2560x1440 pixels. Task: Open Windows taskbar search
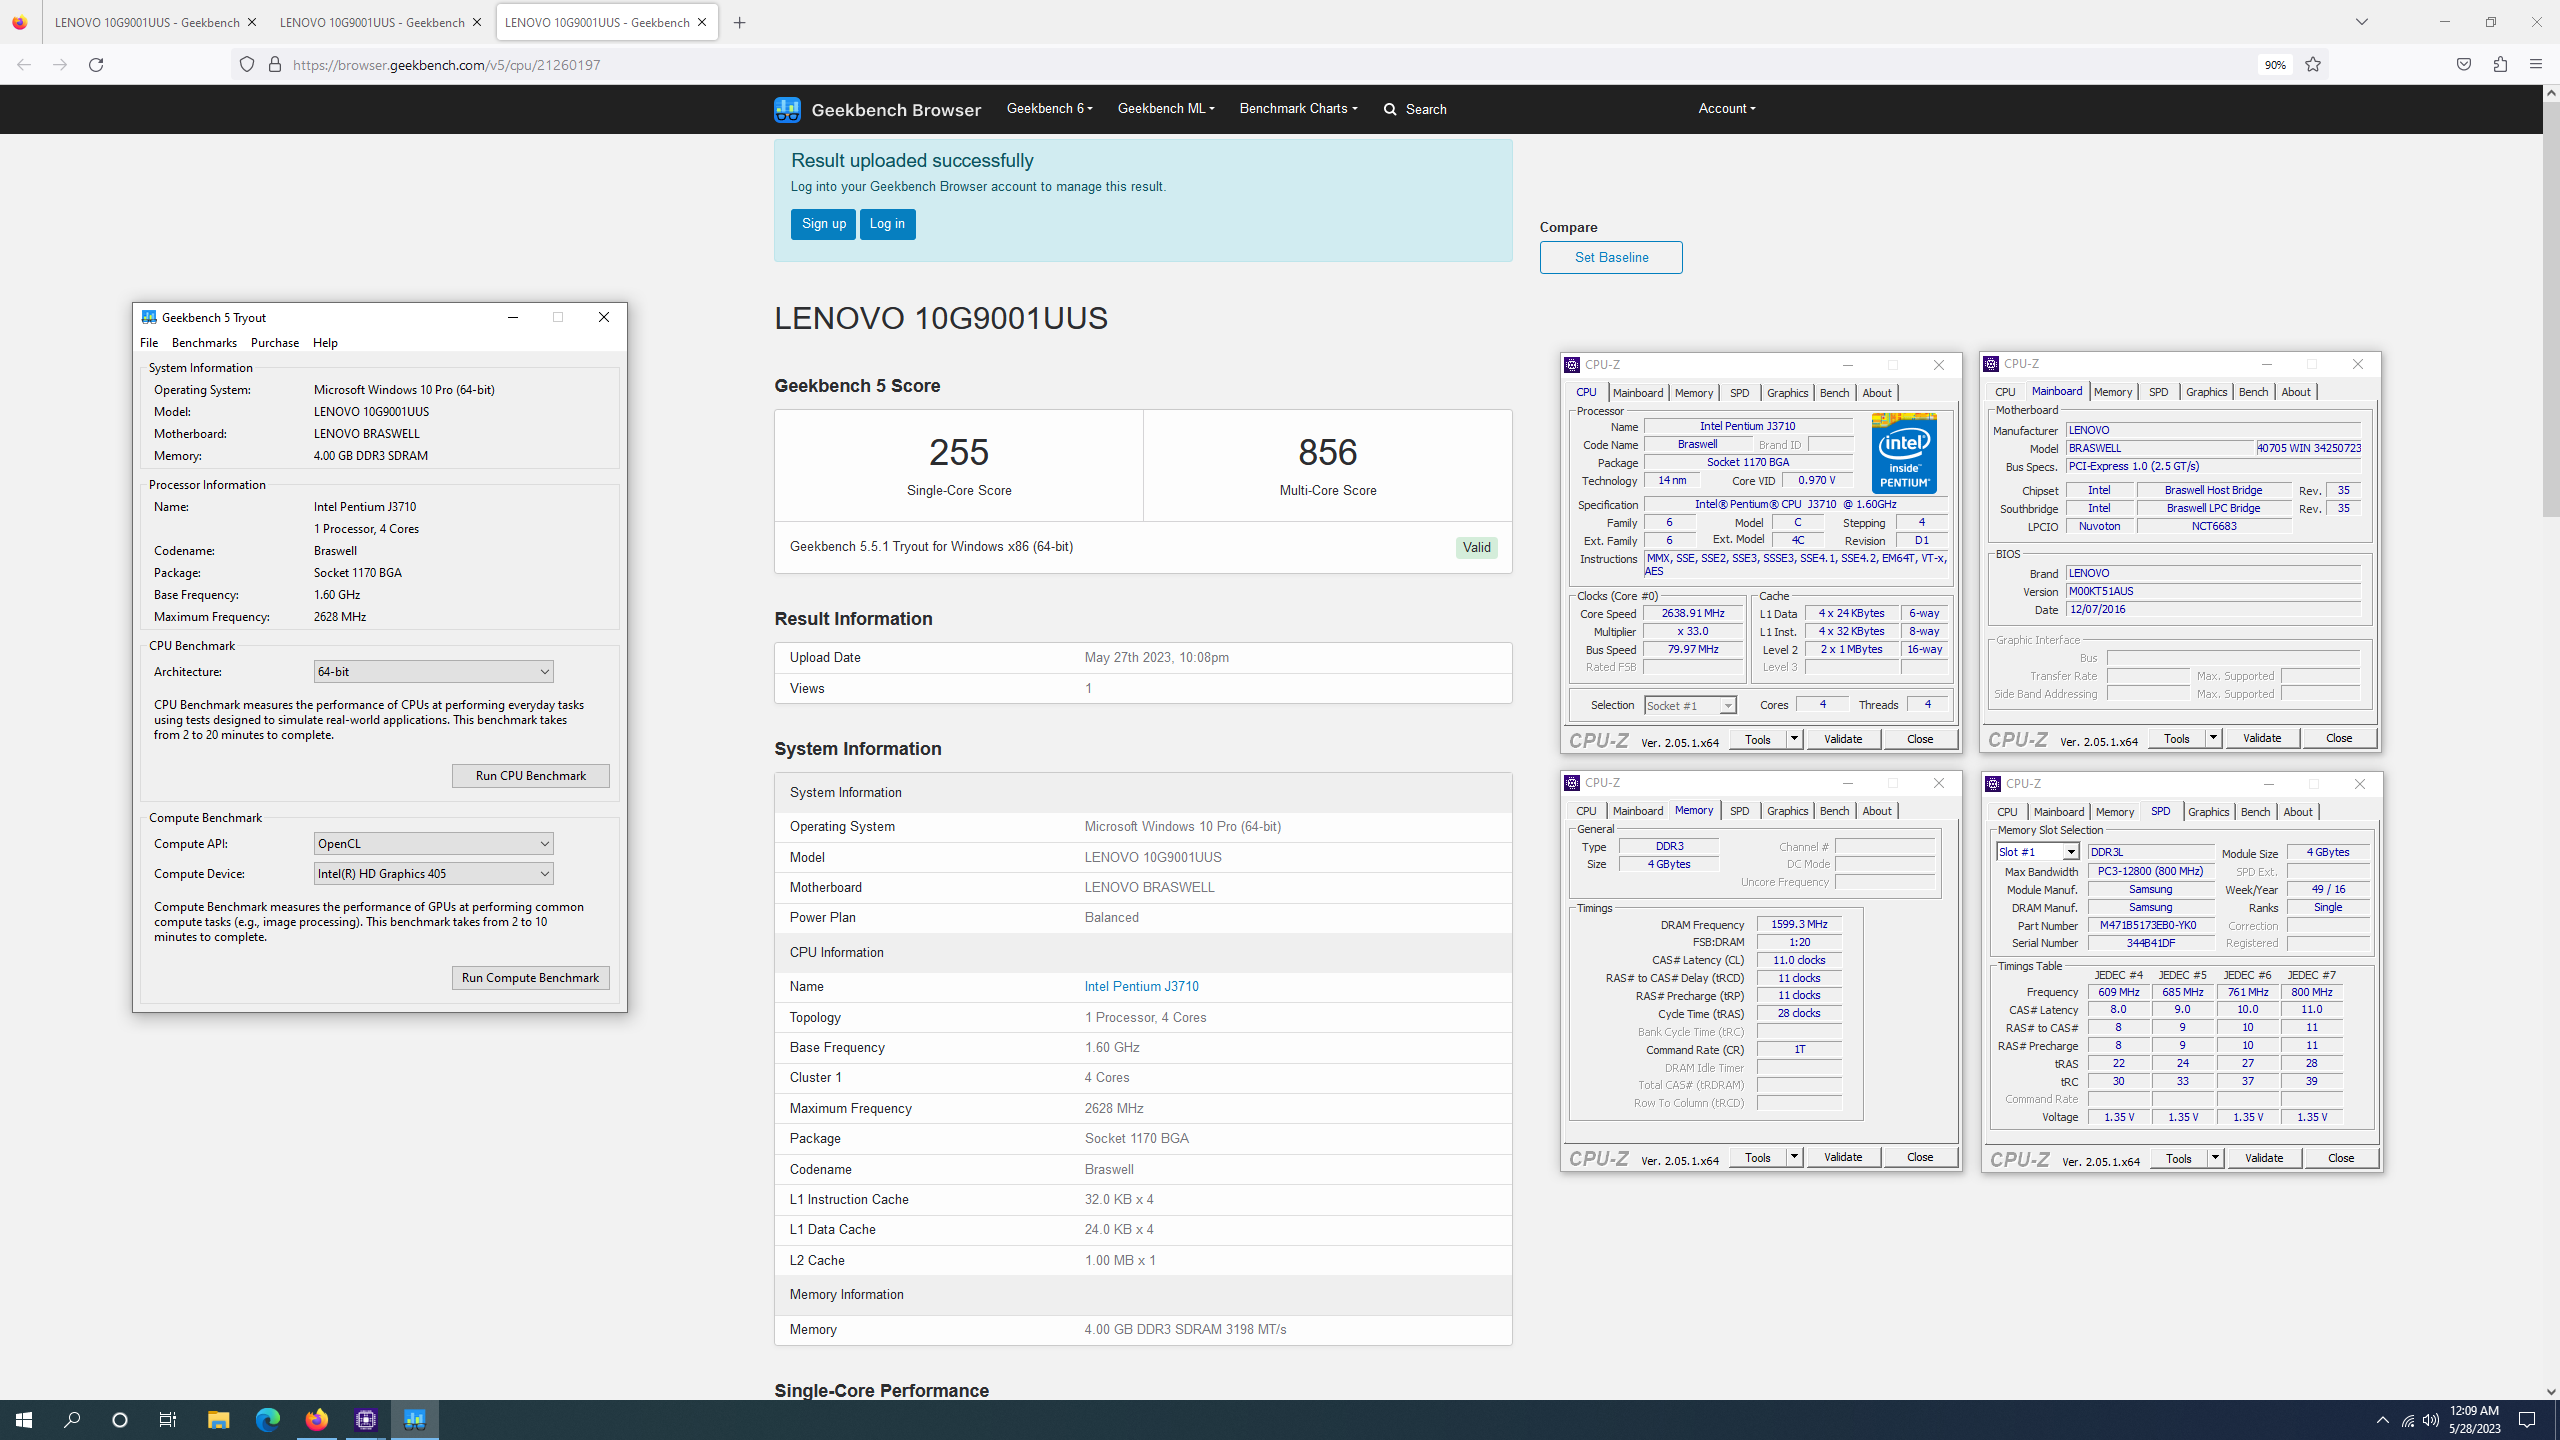pos(72,1420)
